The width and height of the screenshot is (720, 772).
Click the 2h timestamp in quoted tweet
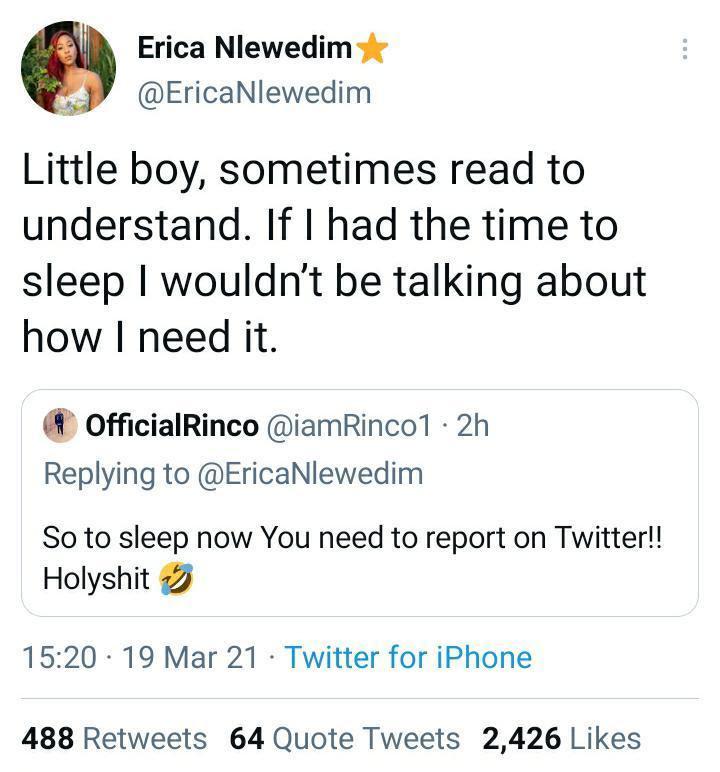(x=472, y=426)
